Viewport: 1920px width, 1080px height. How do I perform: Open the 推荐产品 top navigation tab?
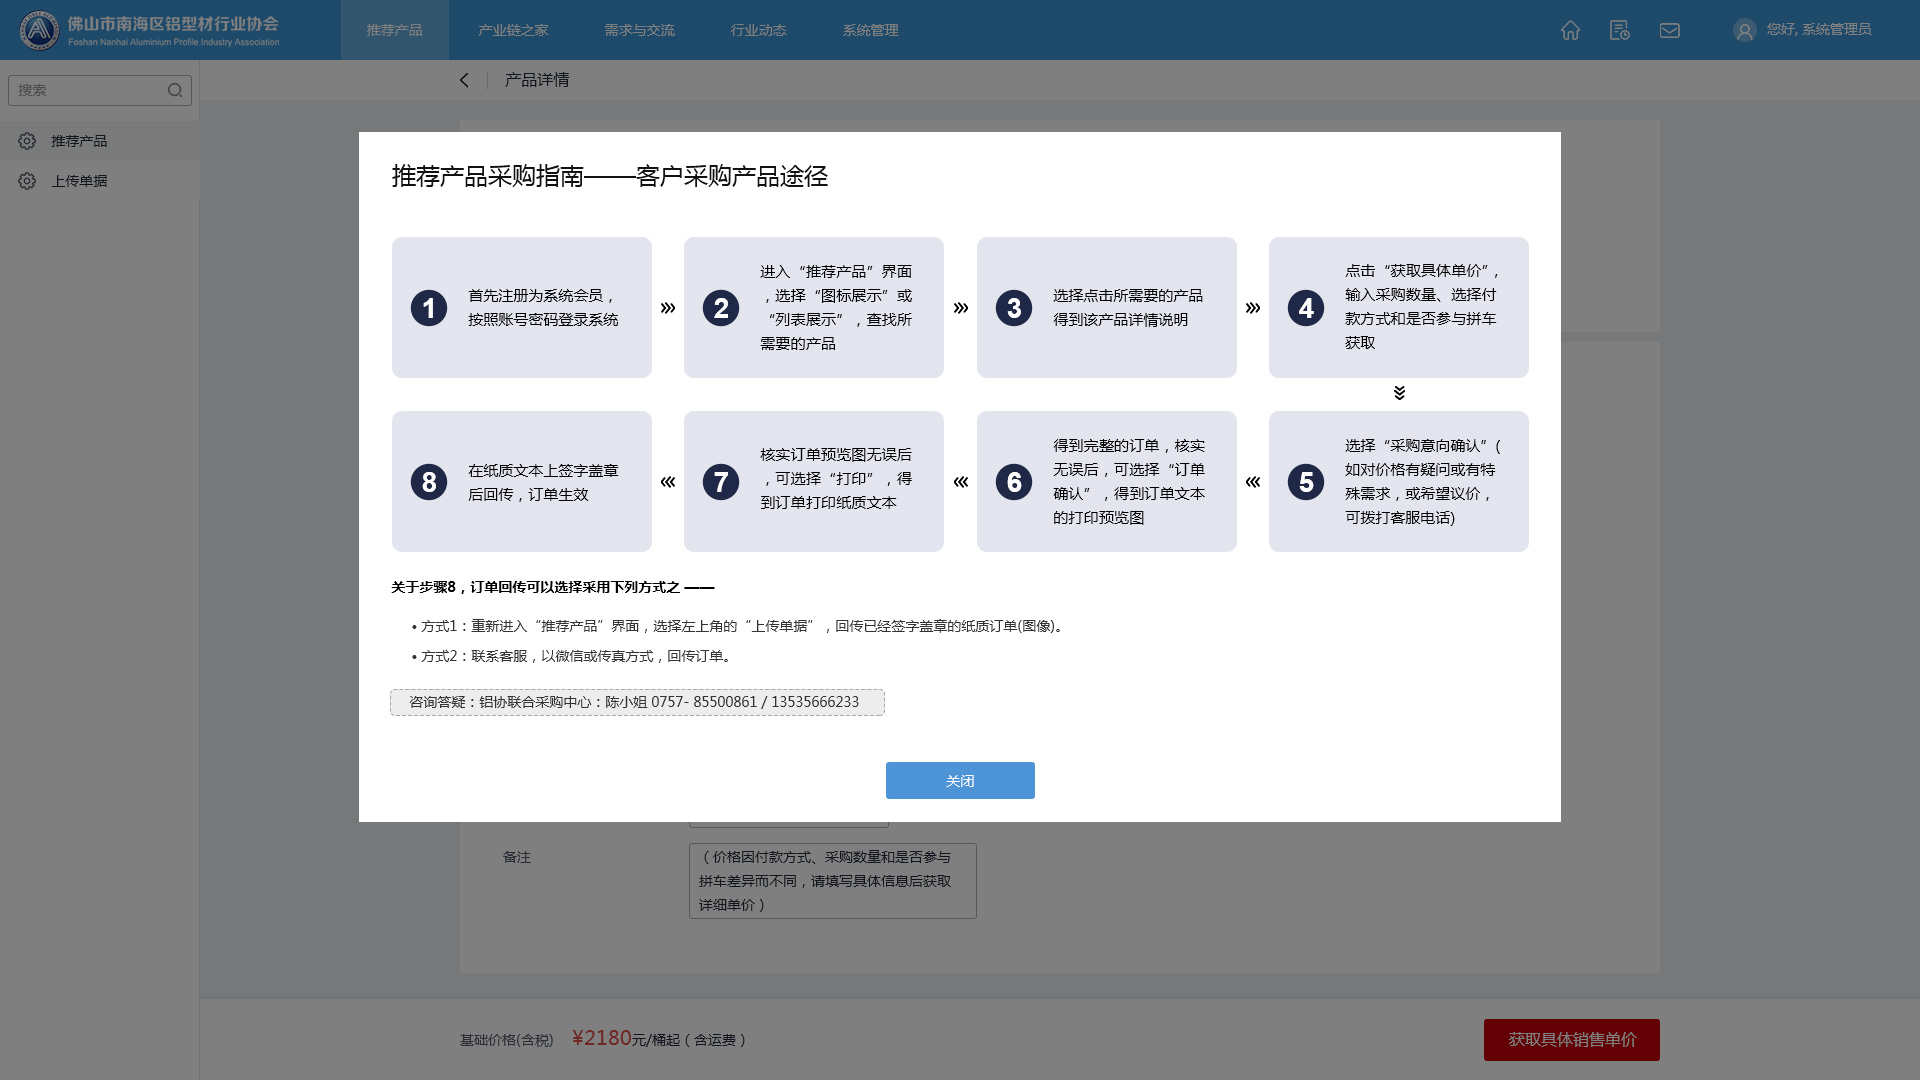coord(394,30)
